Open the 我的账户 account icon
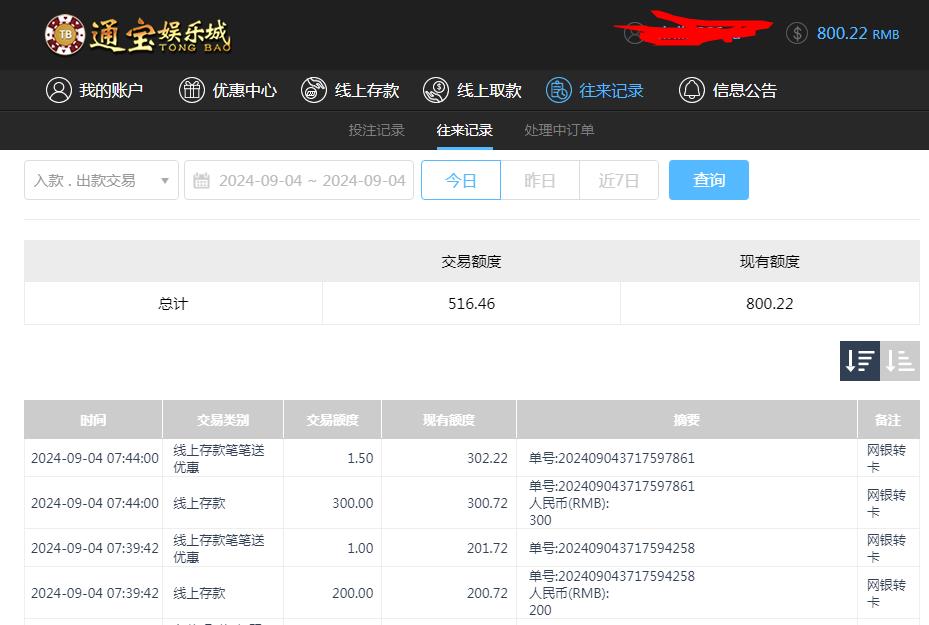This screenshot has height=625, width=929. tap(58, 90)
